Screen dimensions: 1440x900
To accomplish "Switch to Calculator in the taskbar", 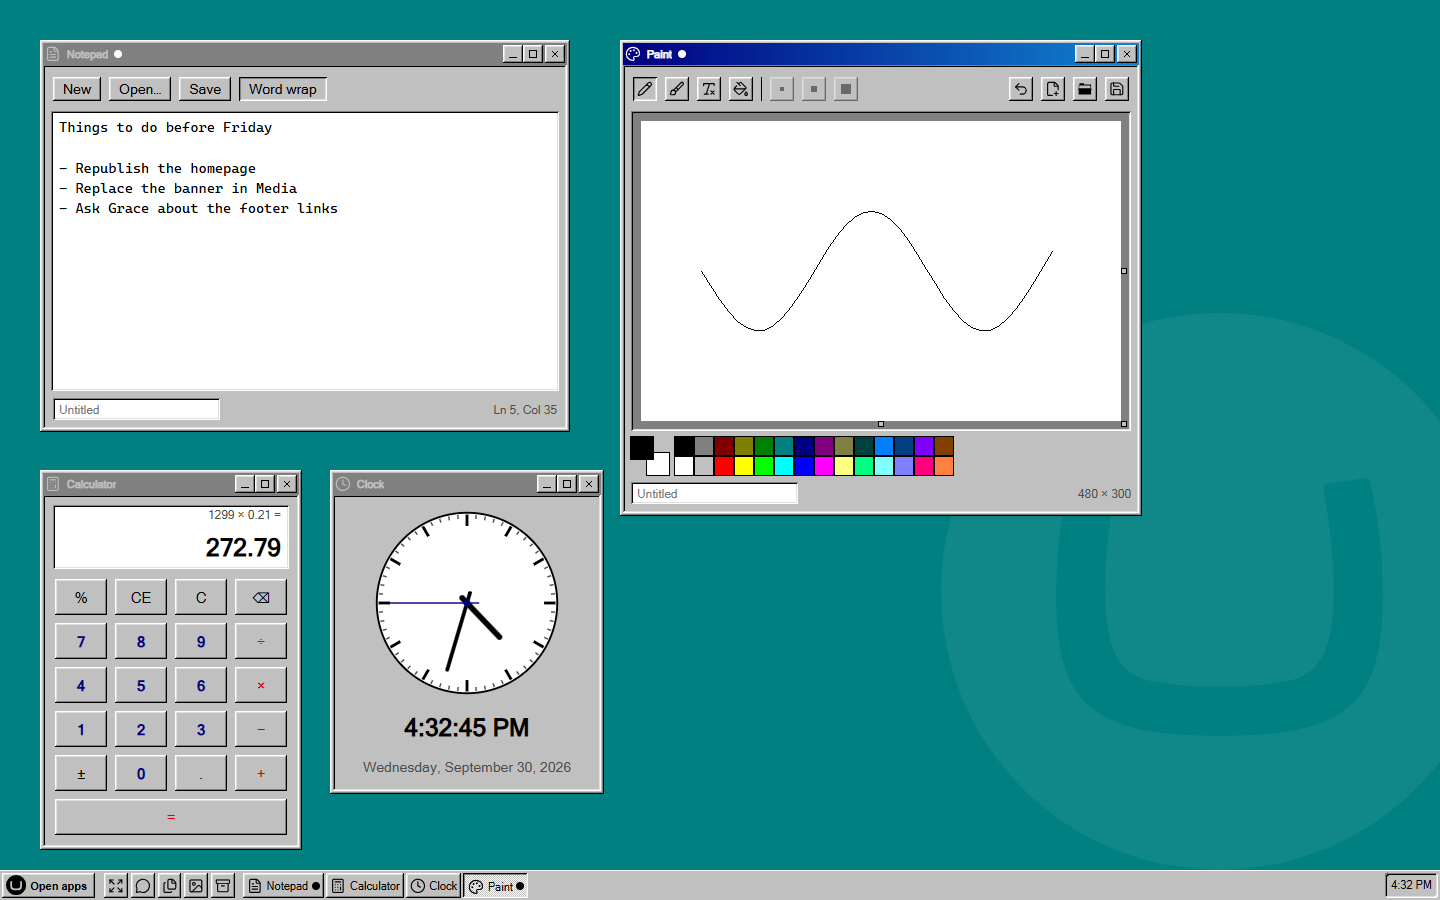I will click(x=366, y=886).
